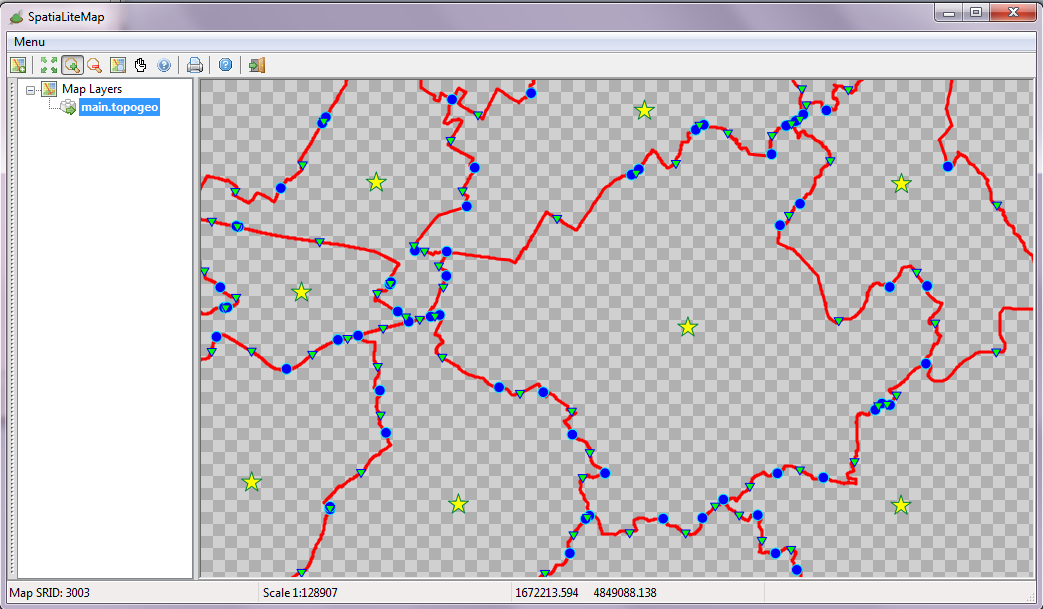Maximize the SpatiaLiteMap window
Screen dimensions: 1043x609
(976, 13)
